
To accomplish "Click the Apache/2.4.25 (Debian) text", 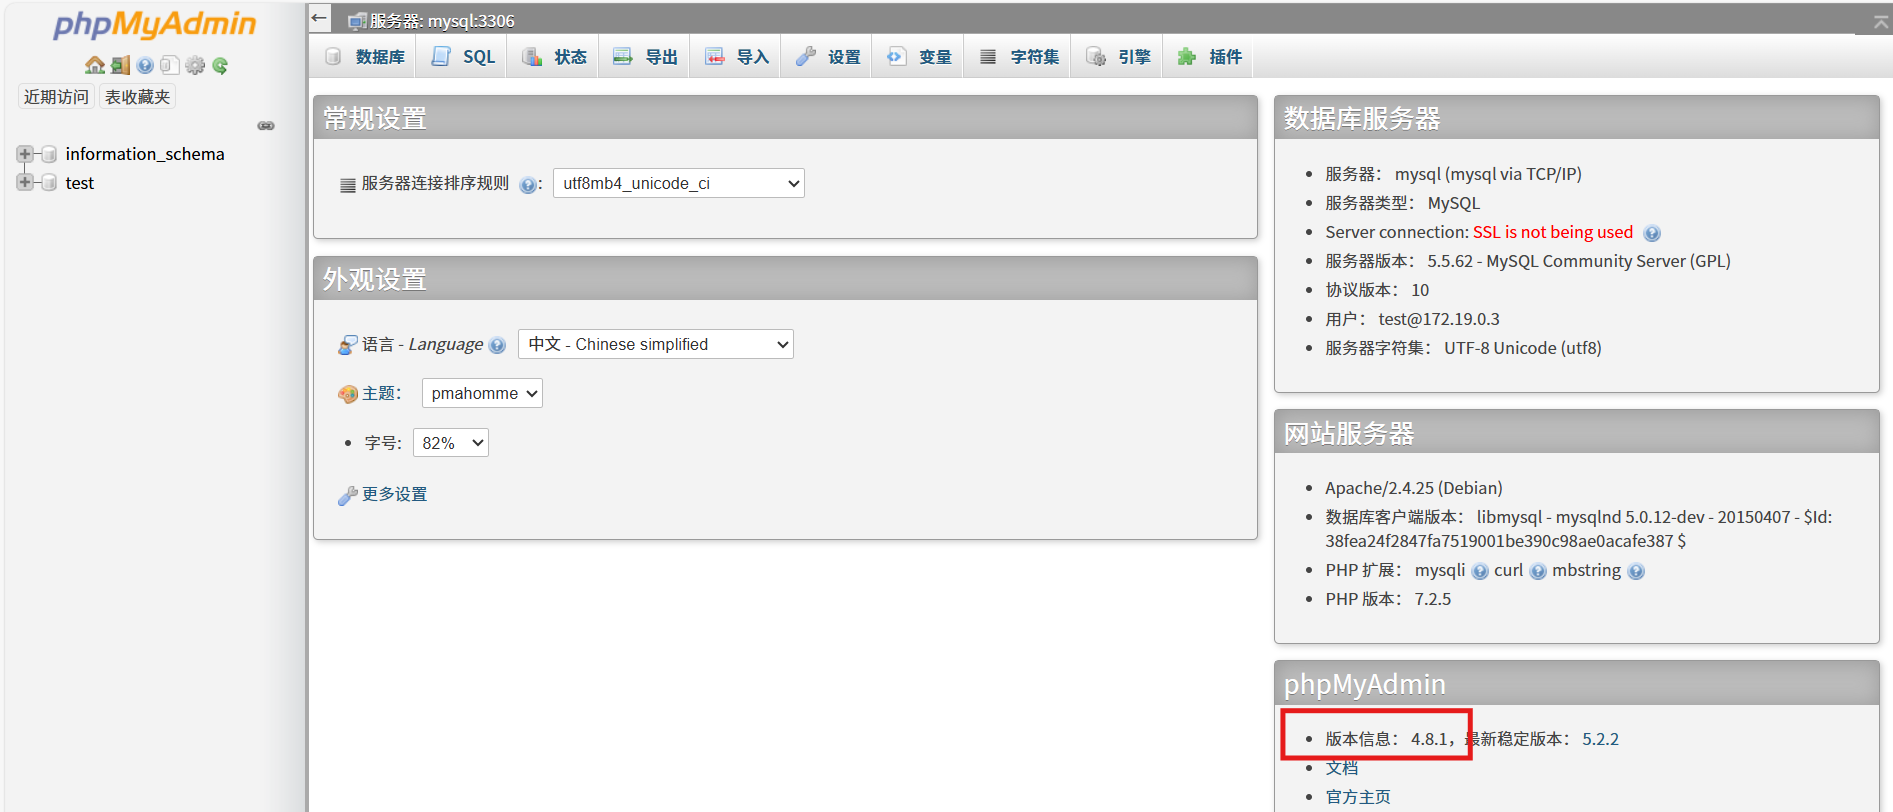I will point(1414,488).
